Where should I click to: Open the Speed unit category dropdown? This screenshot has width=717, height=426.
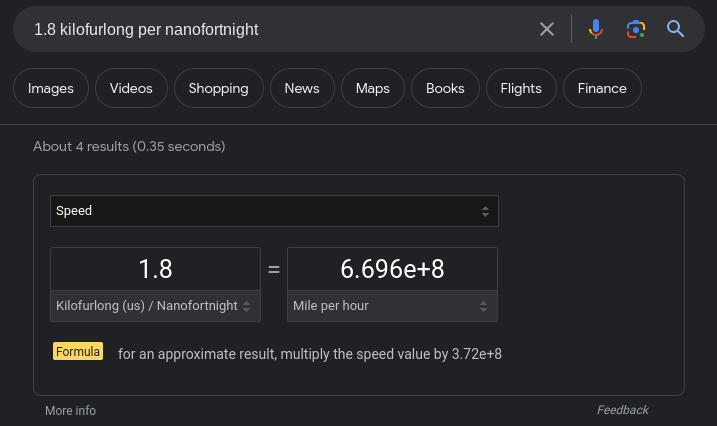point(274,211)
